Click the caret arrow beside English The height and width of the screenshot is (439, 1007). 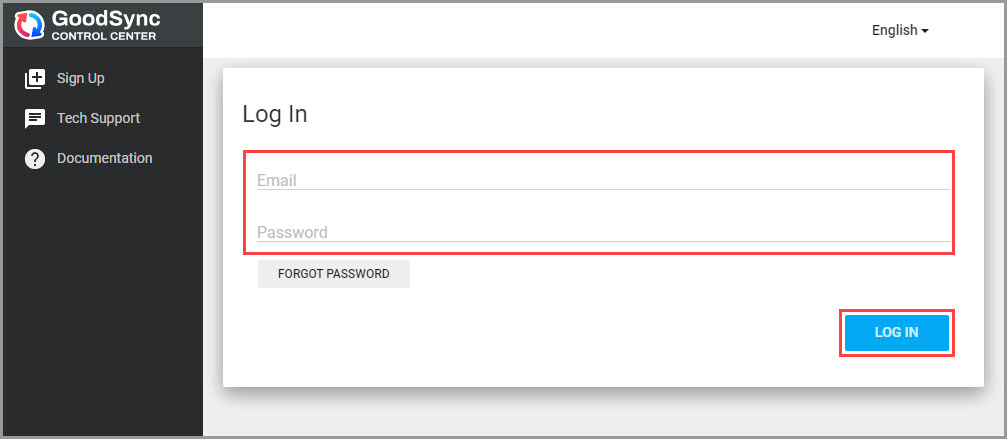pos(925,31)
